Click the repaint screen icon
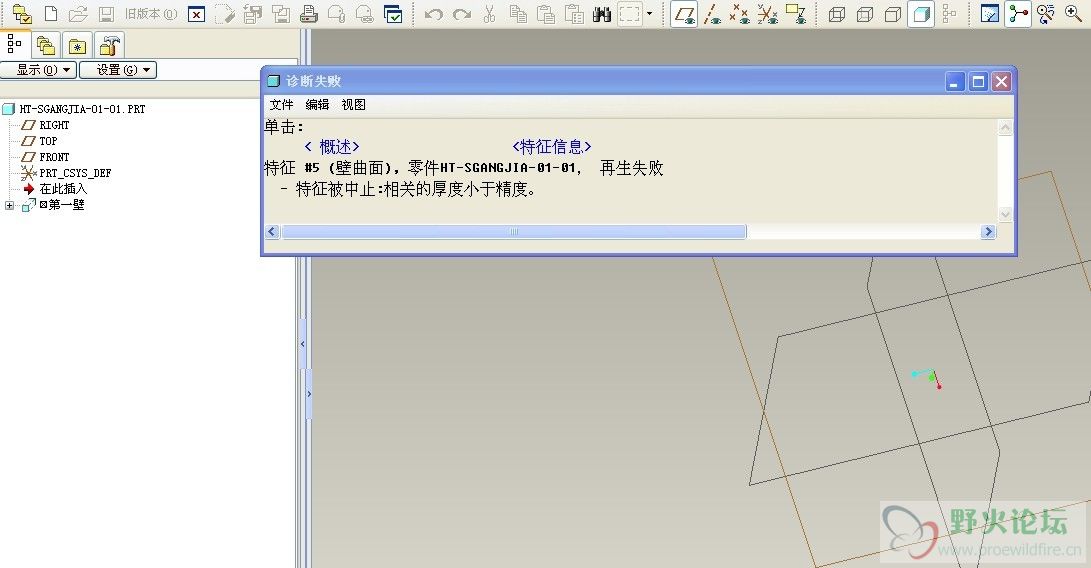 tap(989, 14)
